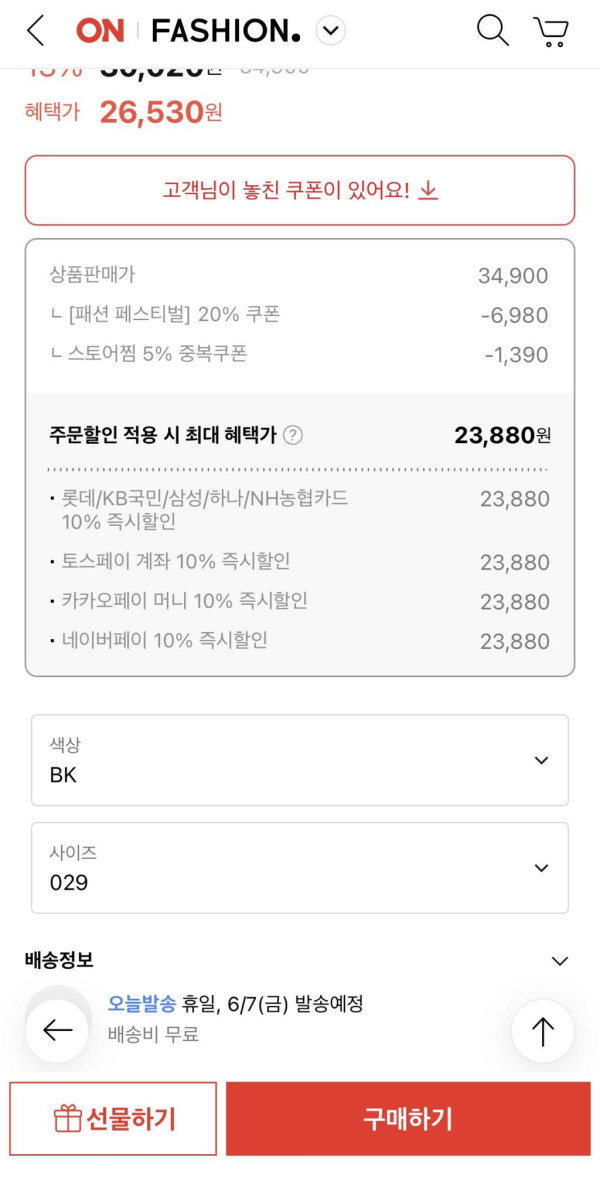
Task: Open the 색상 color dropdown
Action: pos(300,760)
